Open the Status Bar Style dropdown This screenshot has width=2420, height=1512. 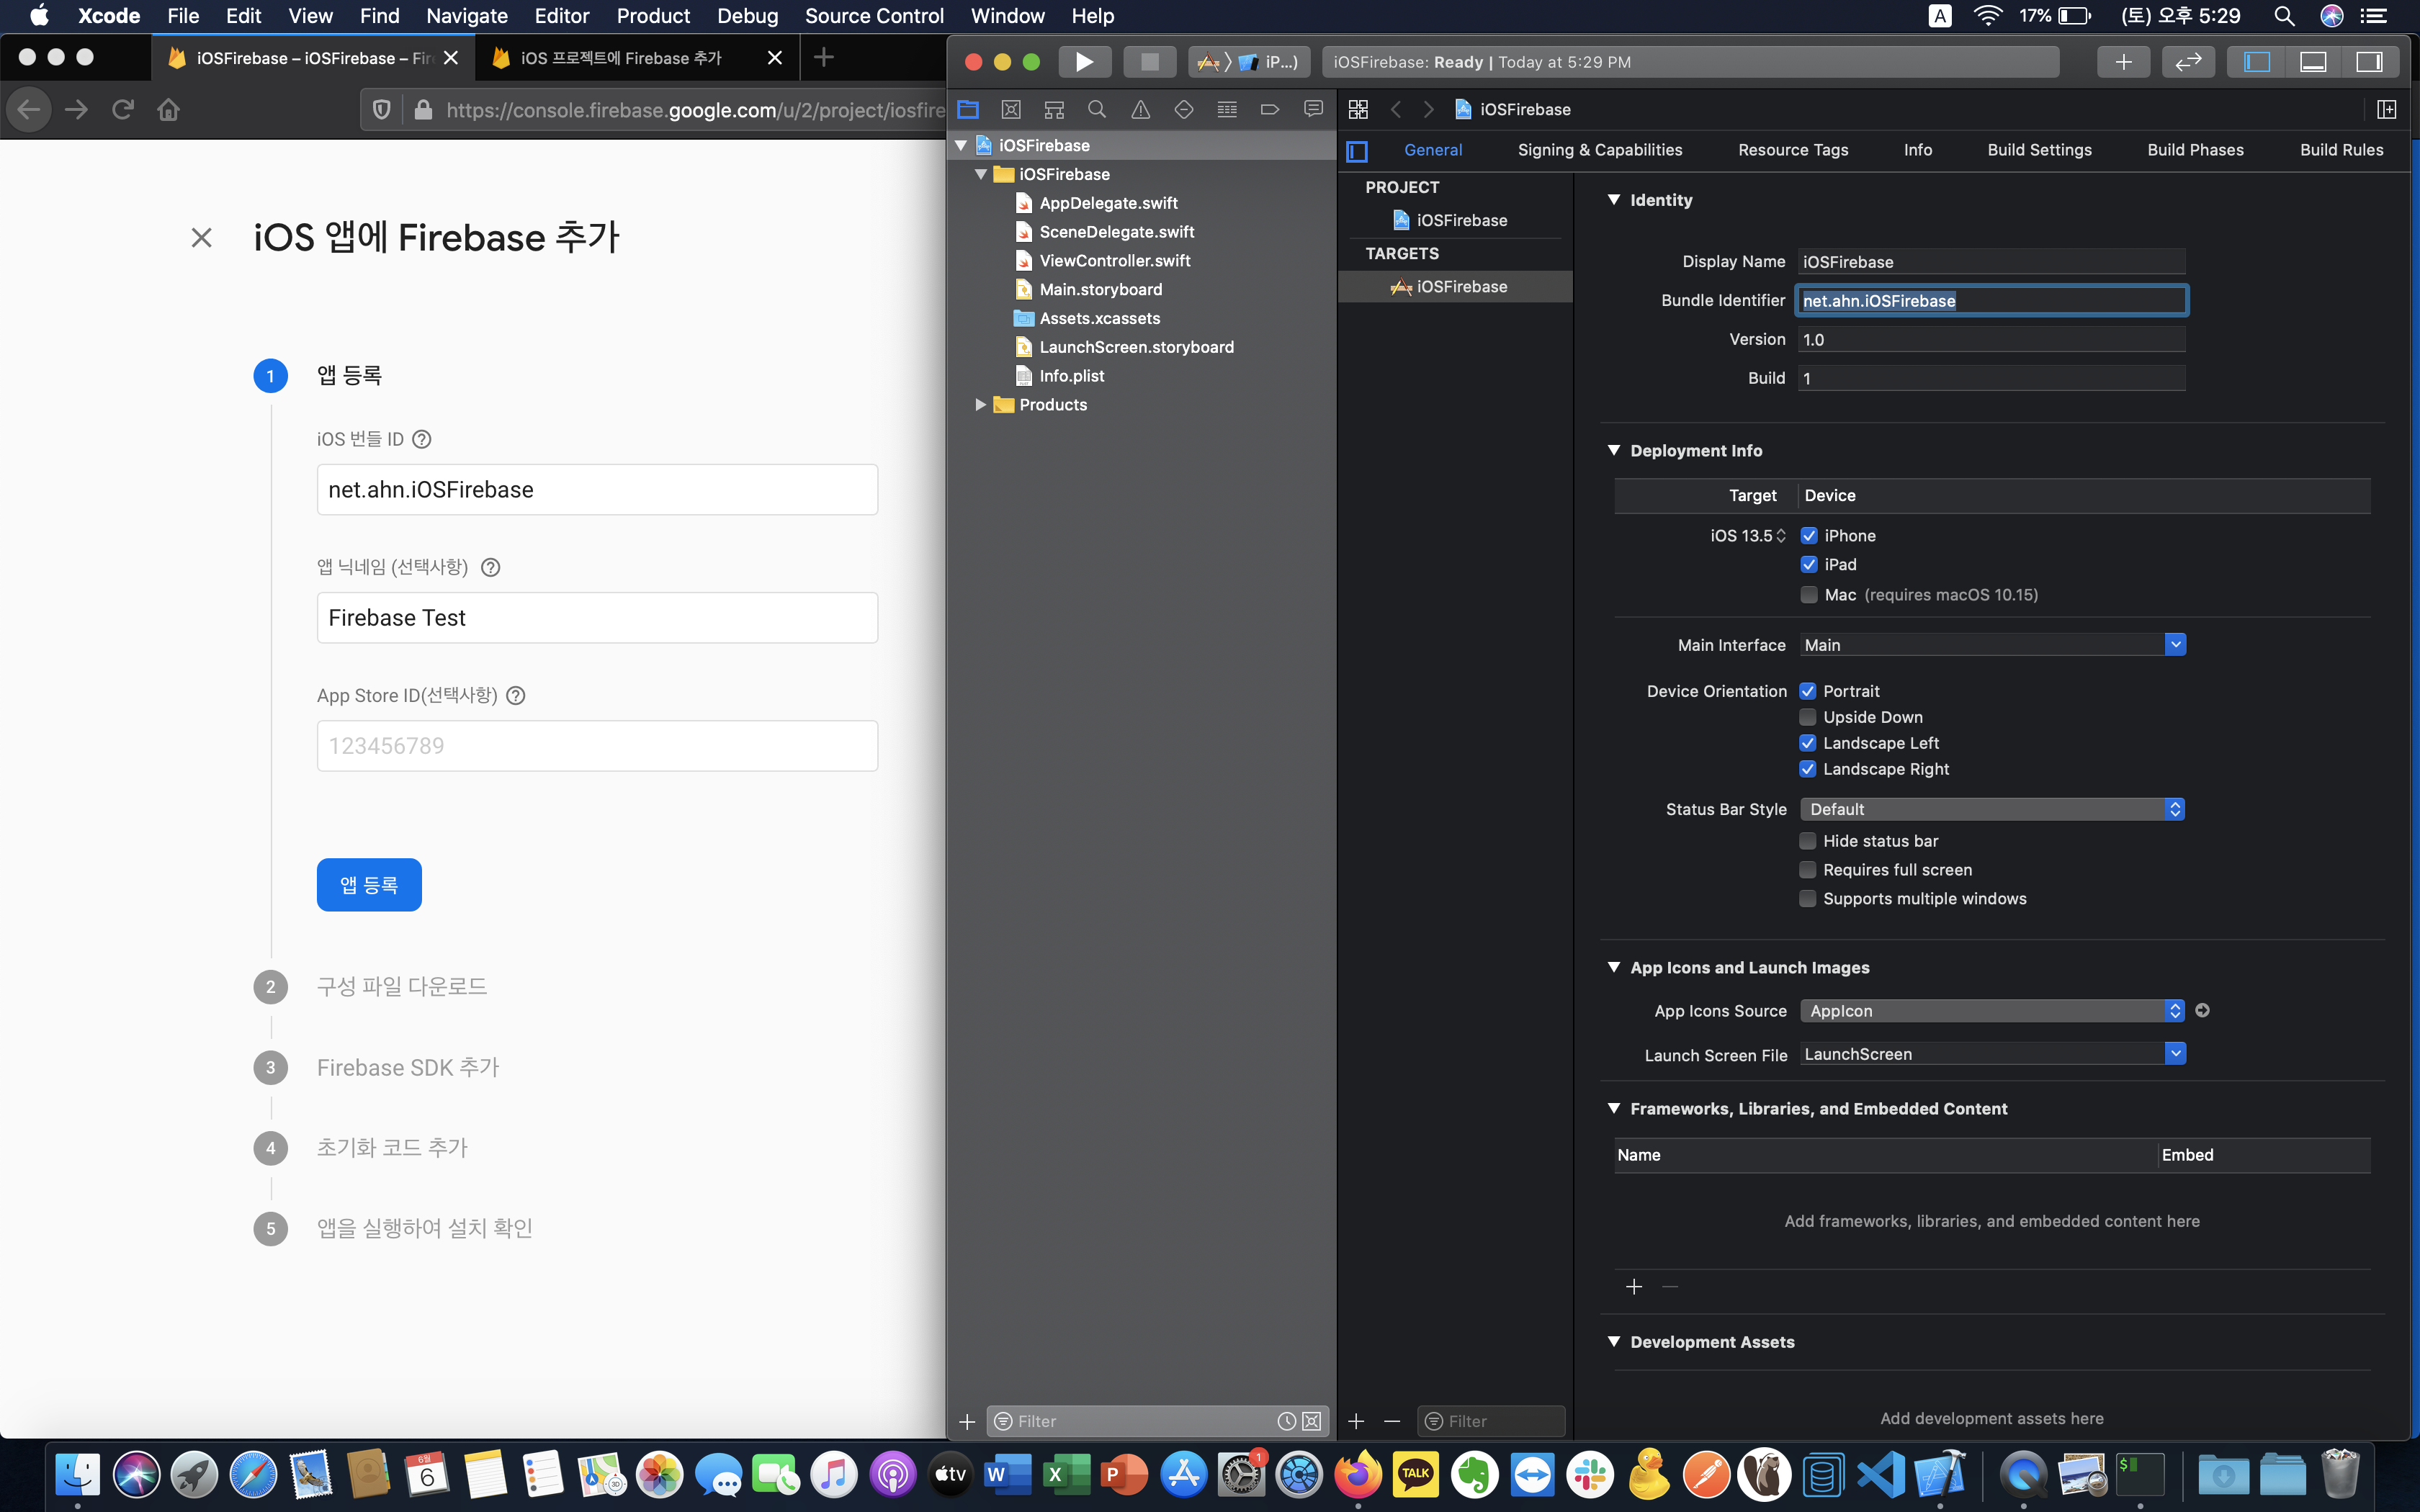click(1991, 809)
